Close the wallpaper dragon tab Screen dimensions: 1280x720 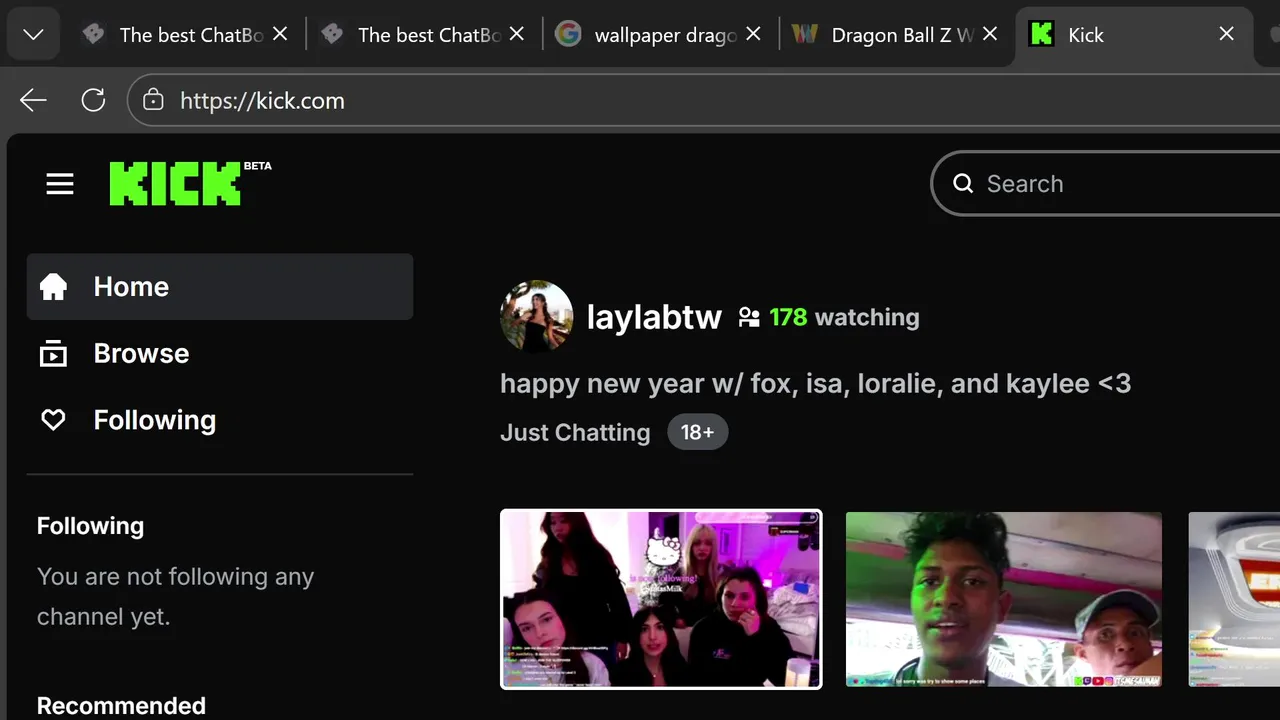tap(754, 34)
